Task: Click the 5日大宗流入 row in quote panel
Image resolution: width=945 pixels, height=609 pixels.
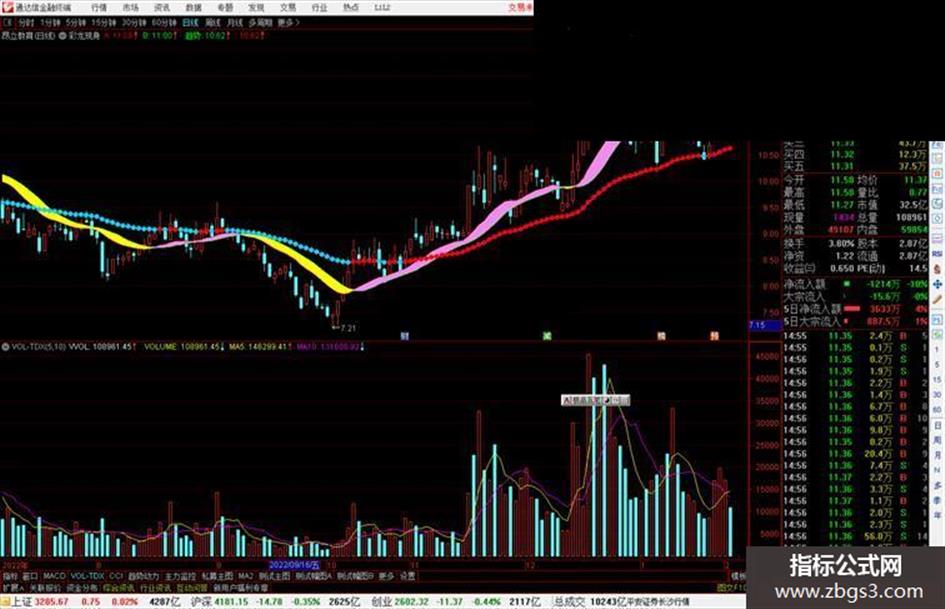Action: point(856,321)
